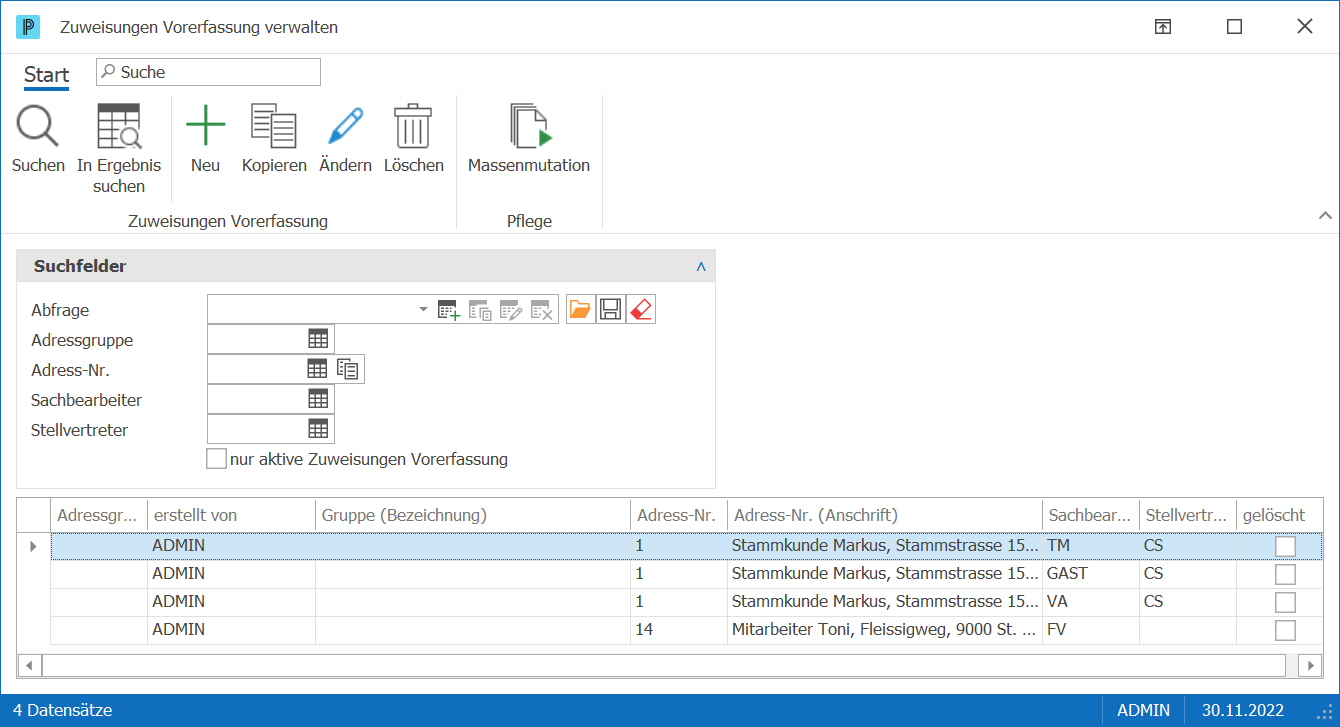Clear search fields with the eraser icon

tap(641, 310)
